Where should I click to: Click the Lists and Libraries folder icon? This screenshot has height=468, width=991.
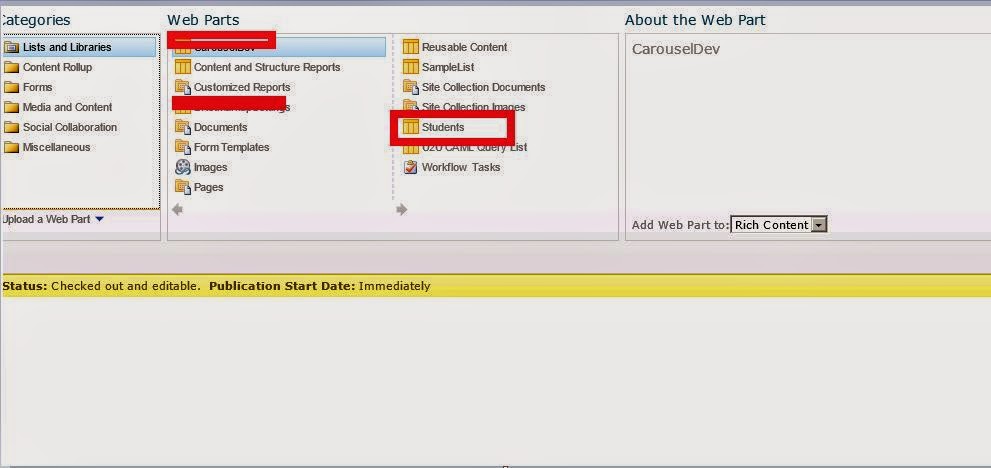pos(11,47)
